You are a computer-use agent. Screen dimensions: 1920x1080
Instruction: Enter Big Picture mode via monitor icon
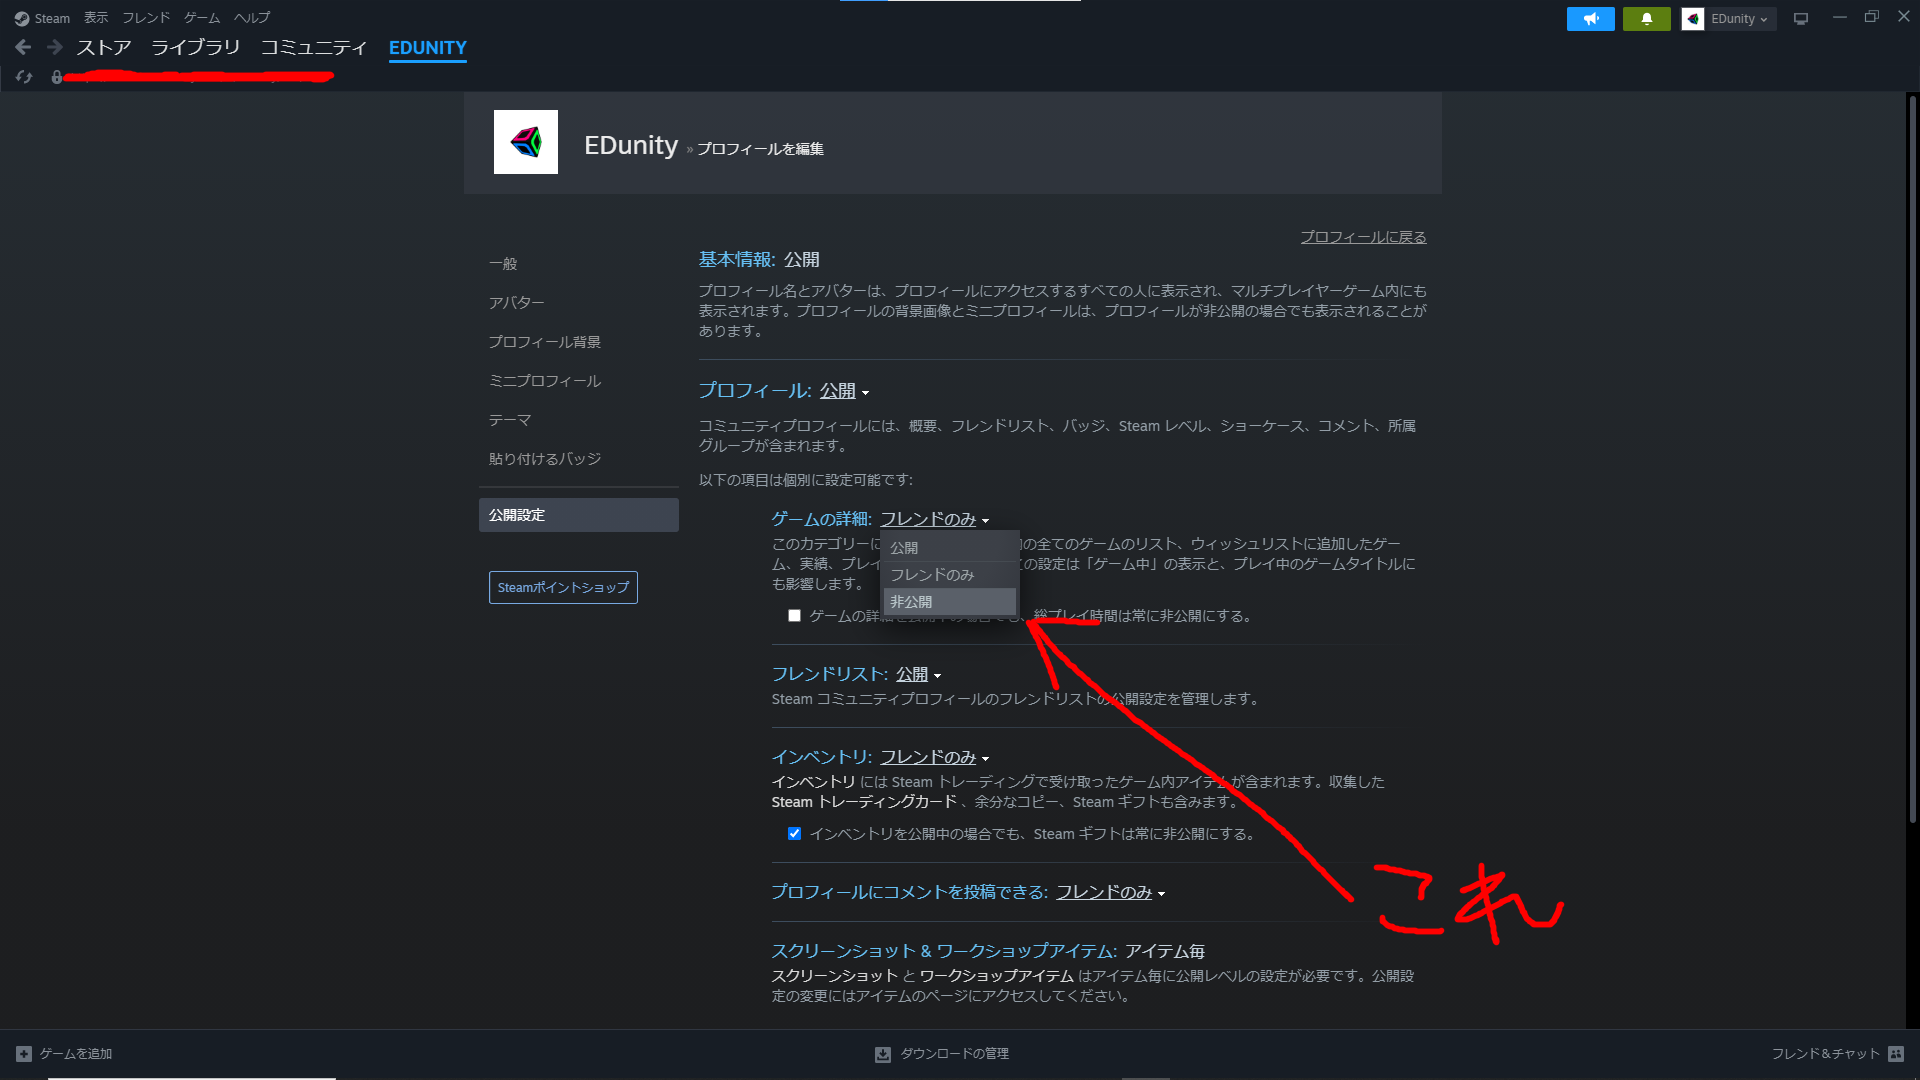tap(1800, 18)
